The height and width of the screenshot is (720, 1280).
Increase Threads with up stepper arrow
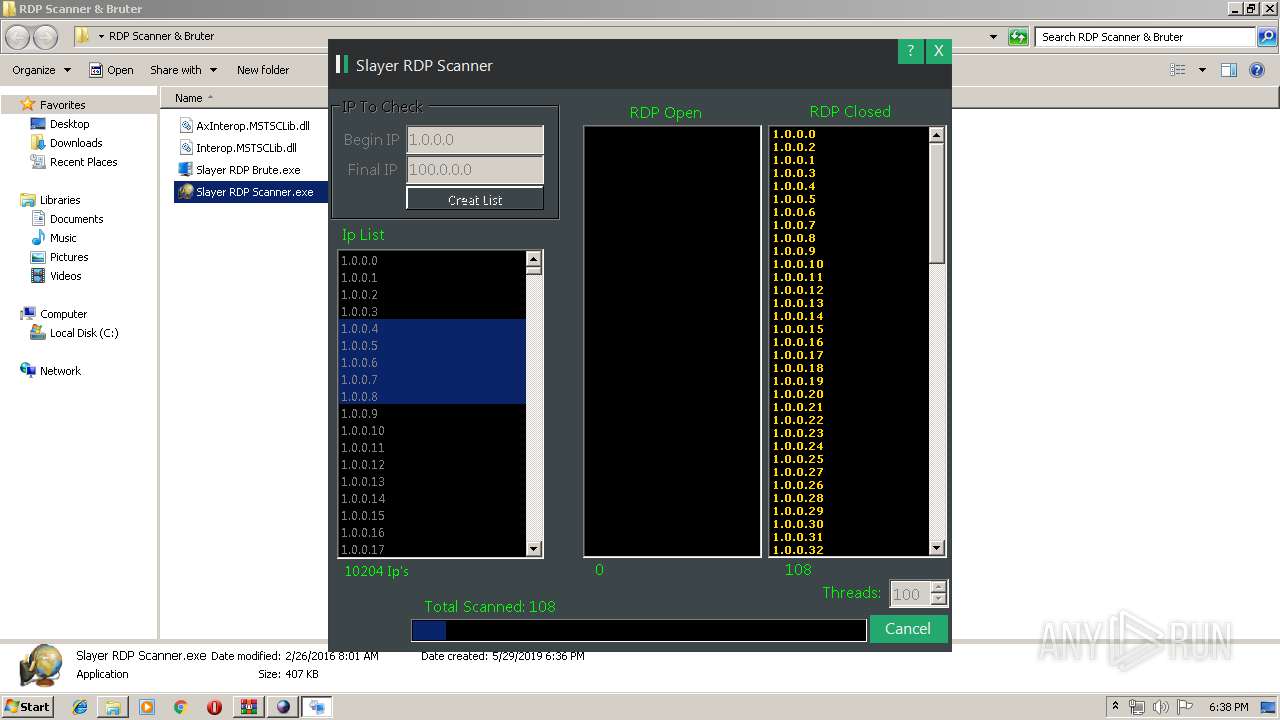[x=938, y=588]
